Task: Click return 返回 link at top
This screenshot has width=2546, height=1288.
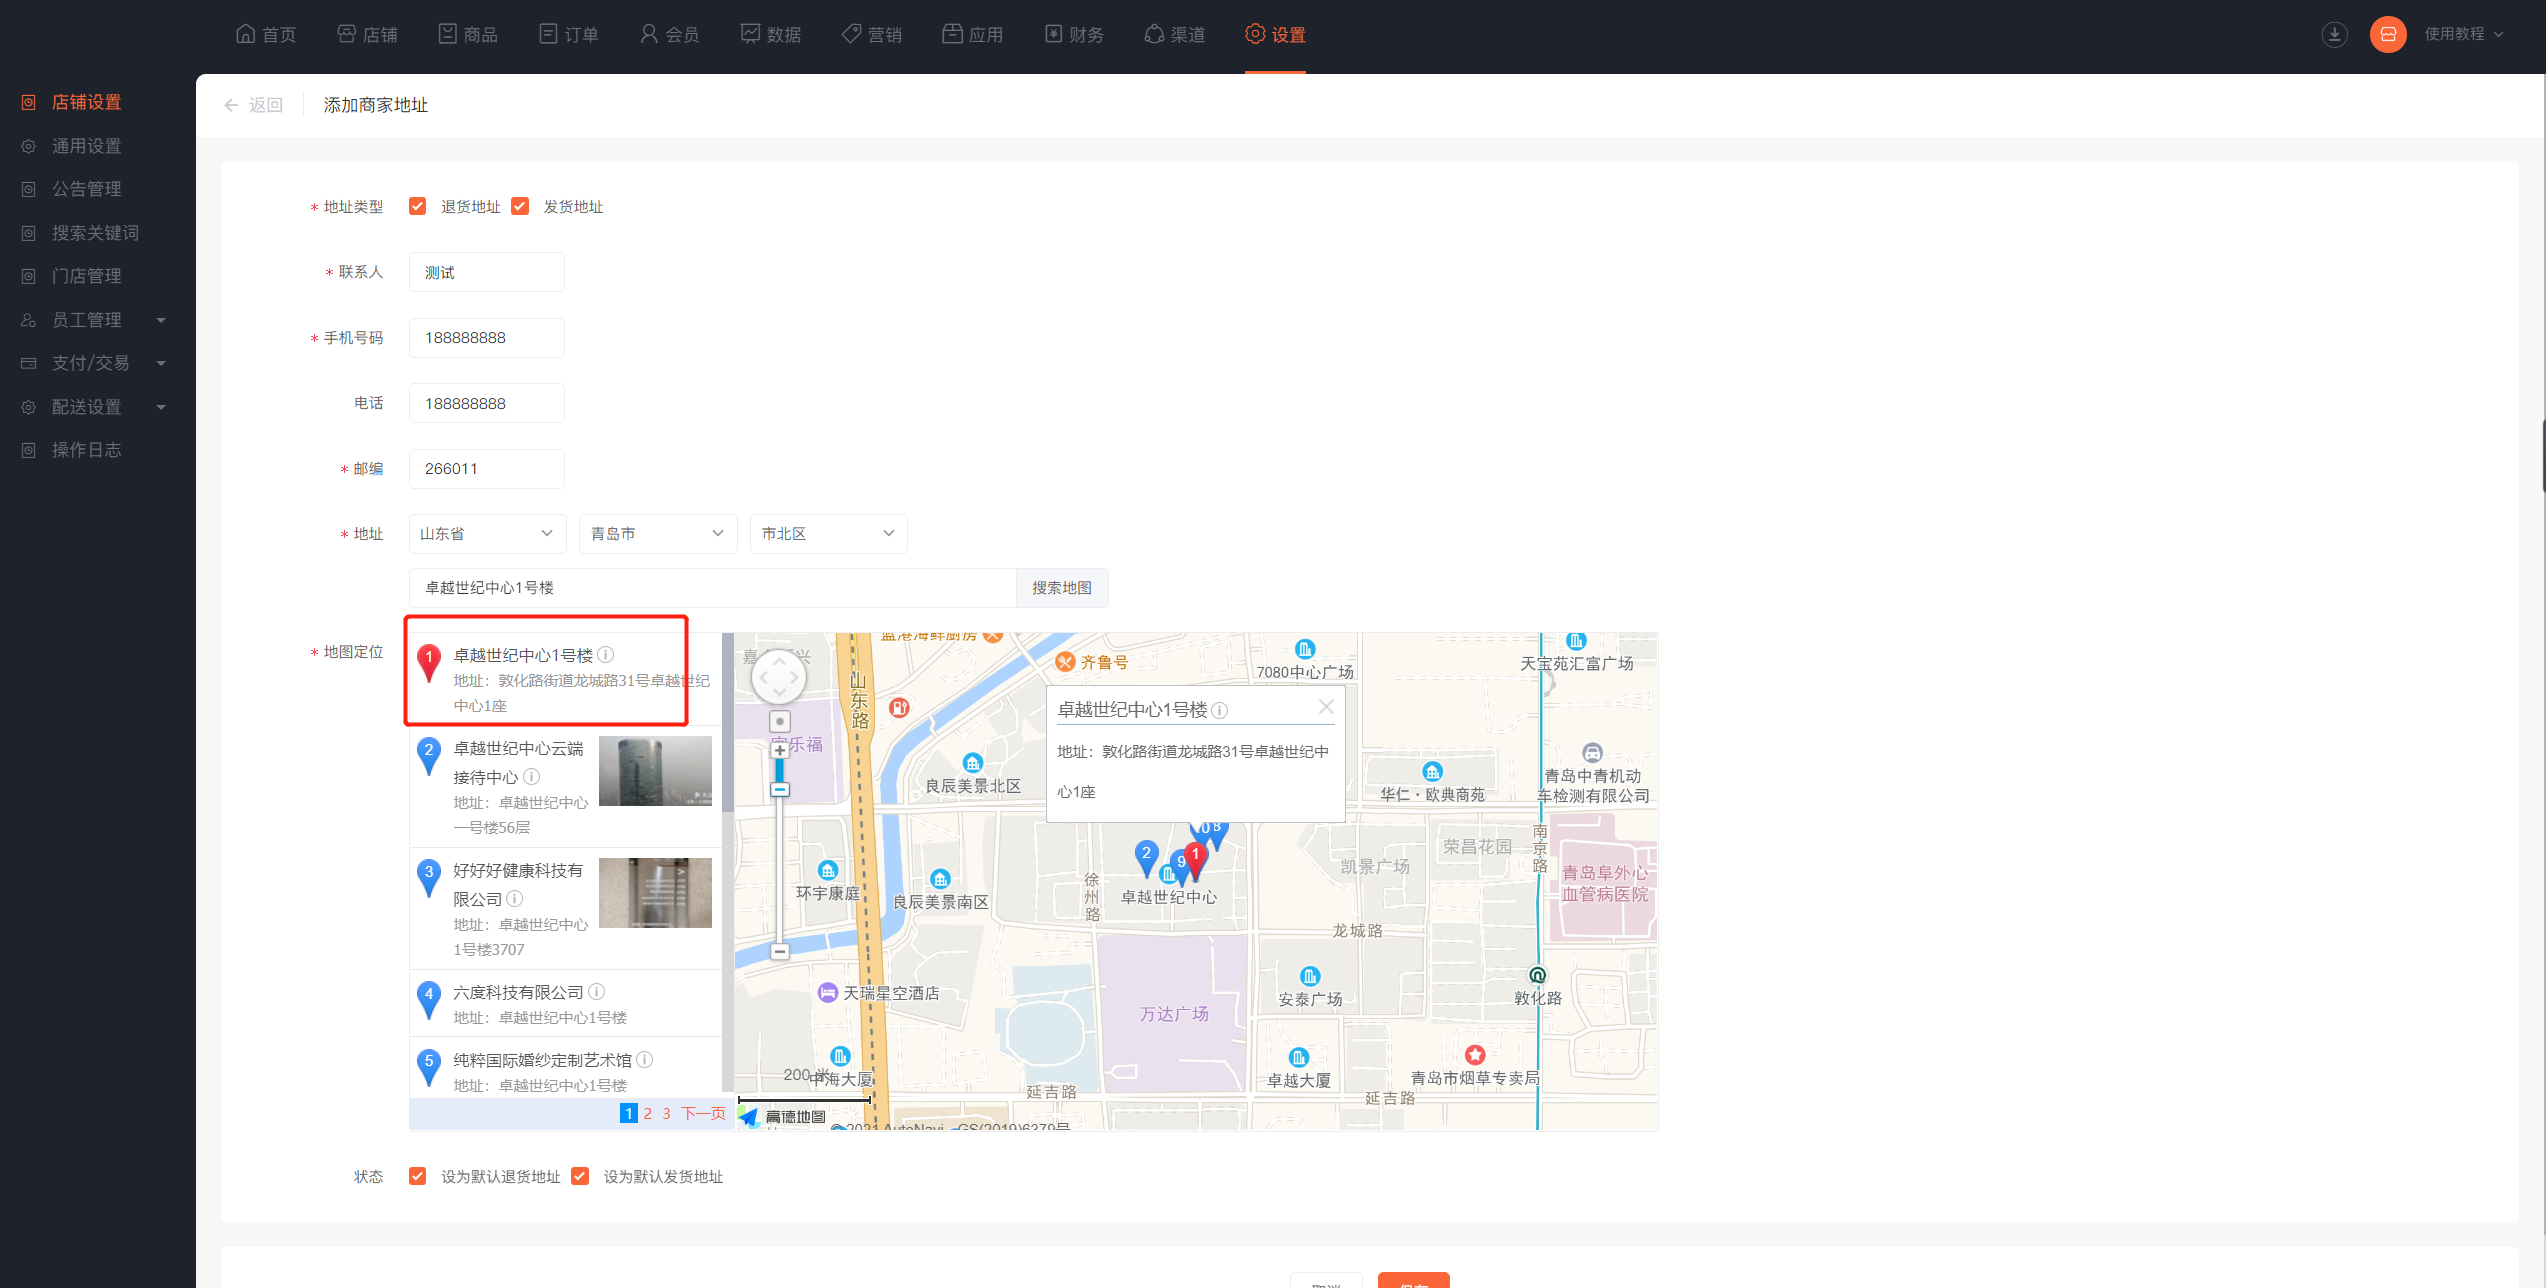Action: coord(253,104)
